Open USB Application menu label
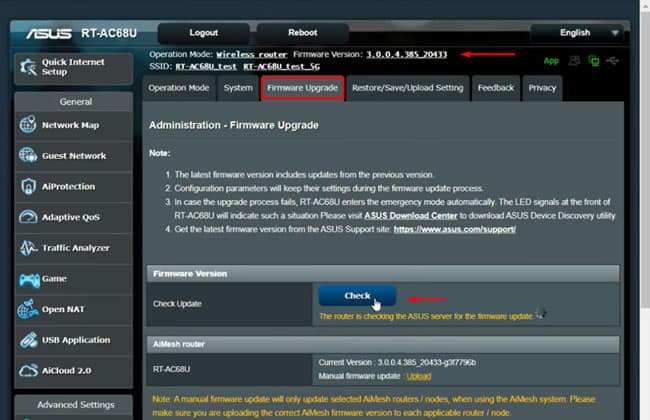Image resolution: width=650 pixels, height=420 pixels. point(76,340)
